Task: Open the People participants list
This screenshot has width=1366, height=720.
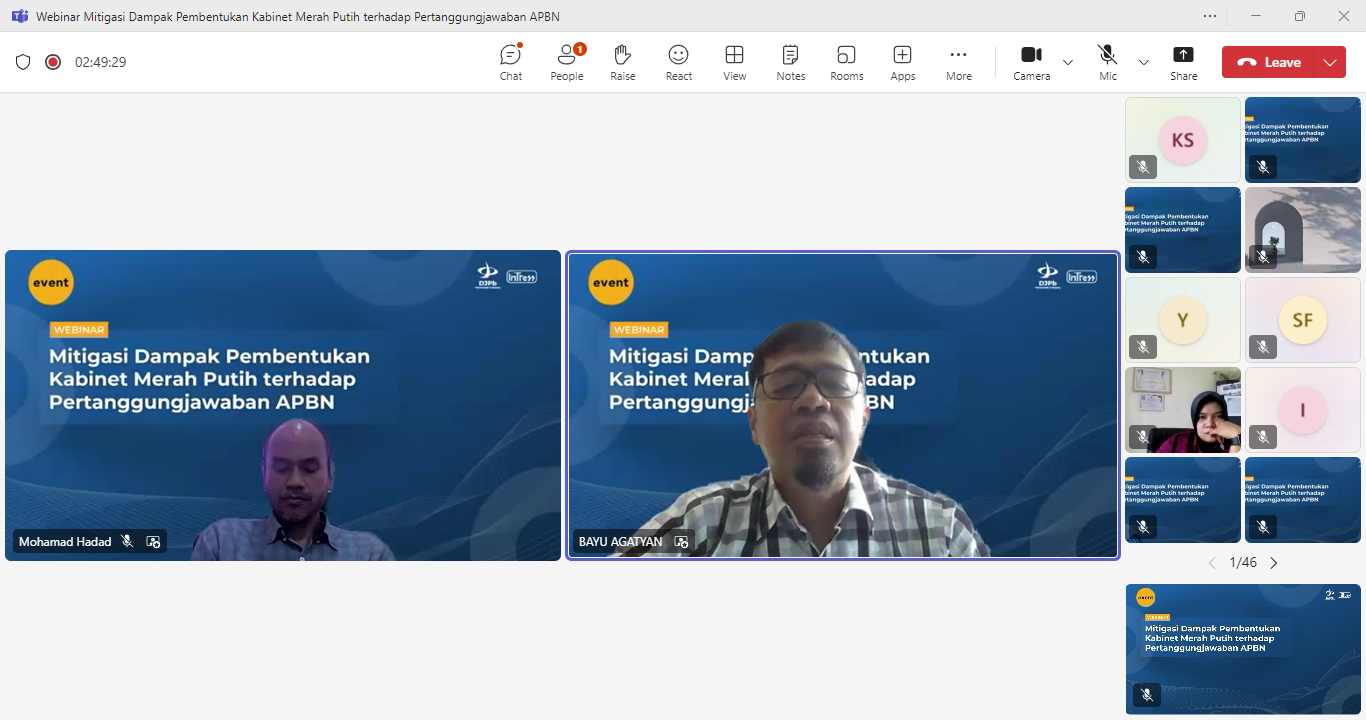Action: point(567,62)
